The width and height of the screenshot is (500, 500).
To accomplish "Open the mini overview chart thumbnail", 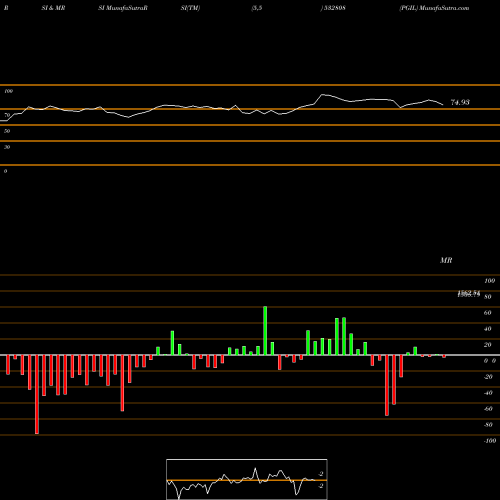I will tap(247, 479).
